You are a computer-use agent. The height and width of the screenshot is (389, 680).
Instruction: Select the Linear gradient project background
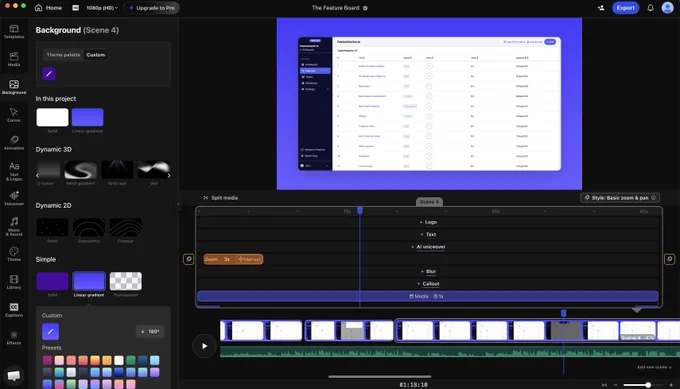tap(88, 117)
